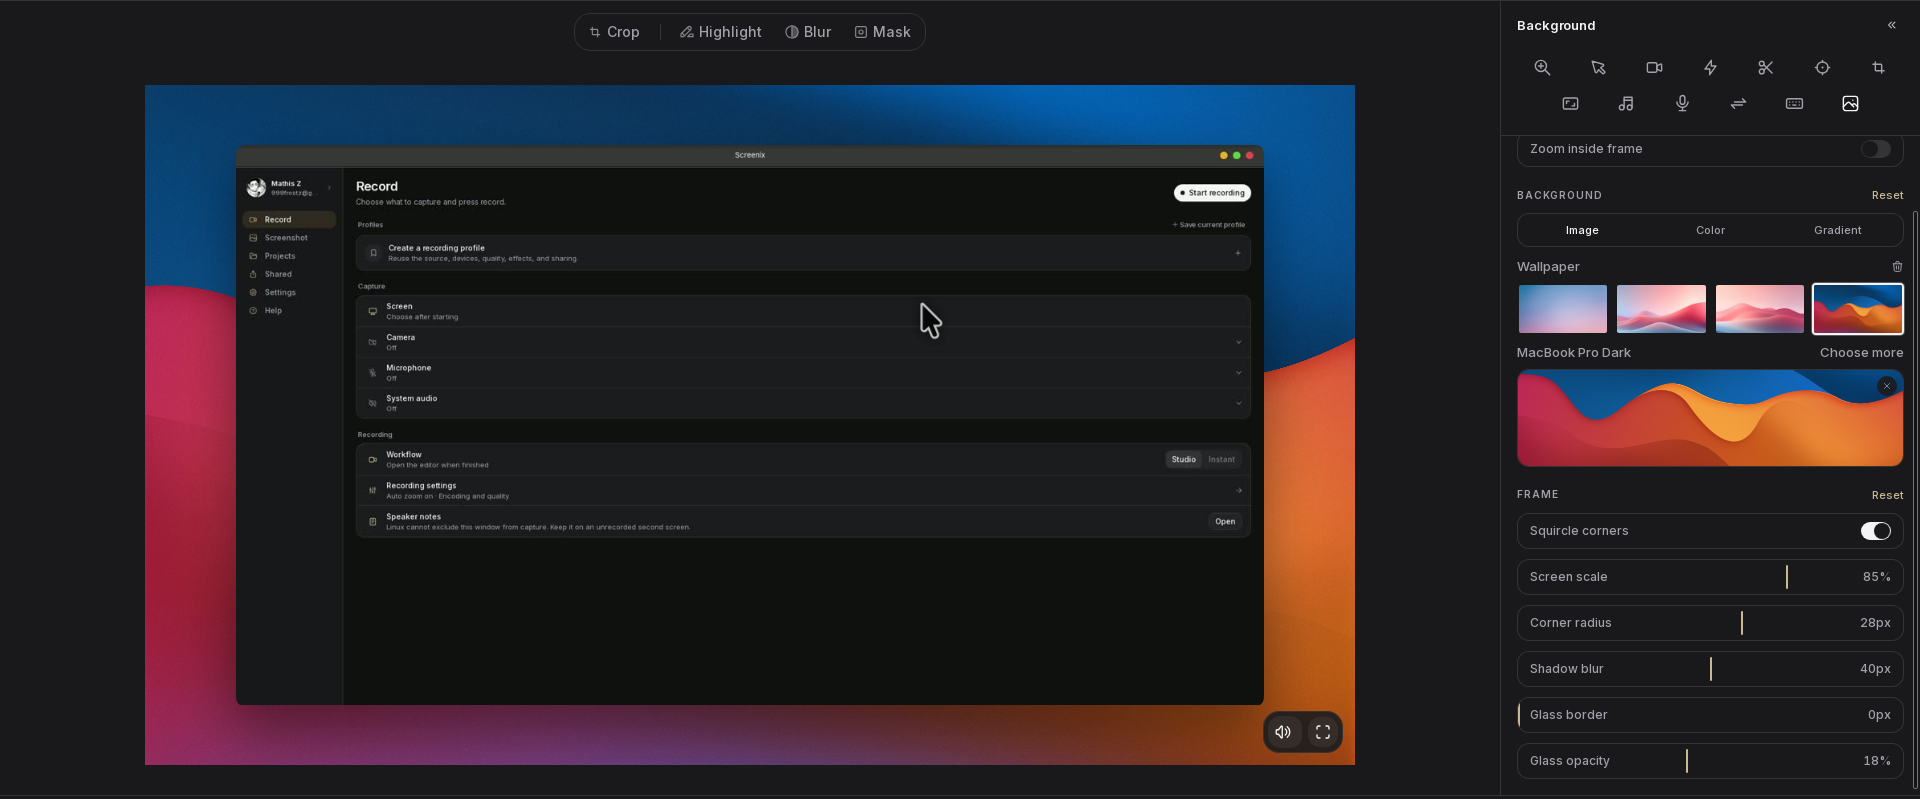
Task: Select the swap arrows panel icon
Action: click(x=1738, y=104)
